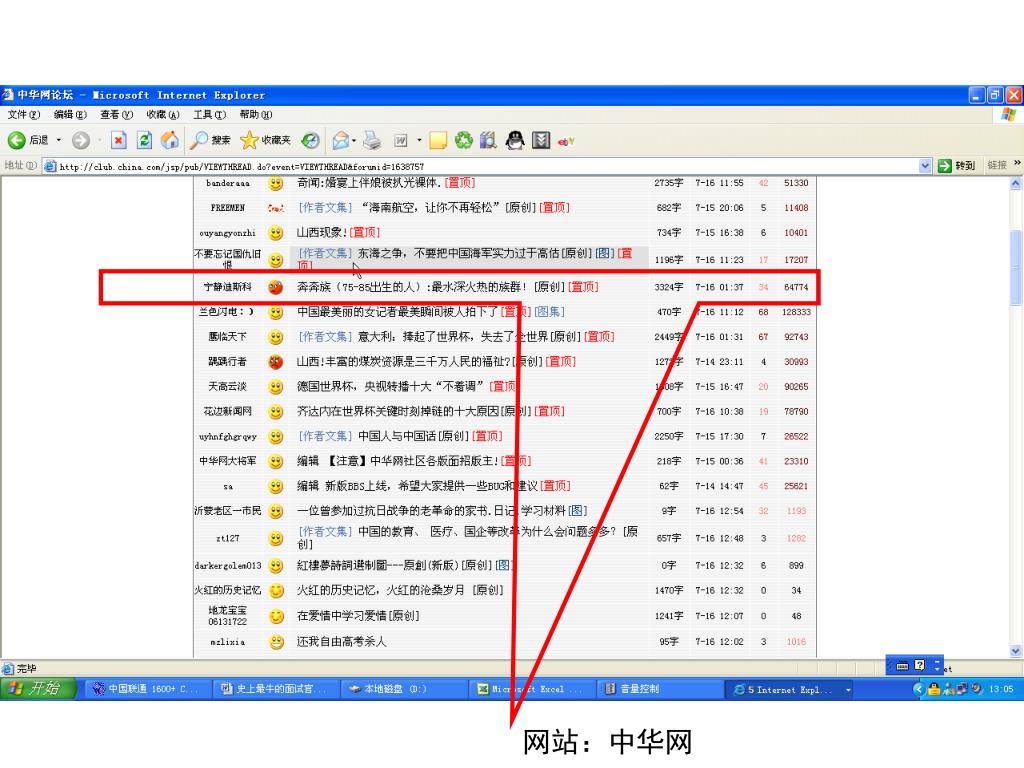Click author name ouyangyonzhi

(x=227, y=233)
